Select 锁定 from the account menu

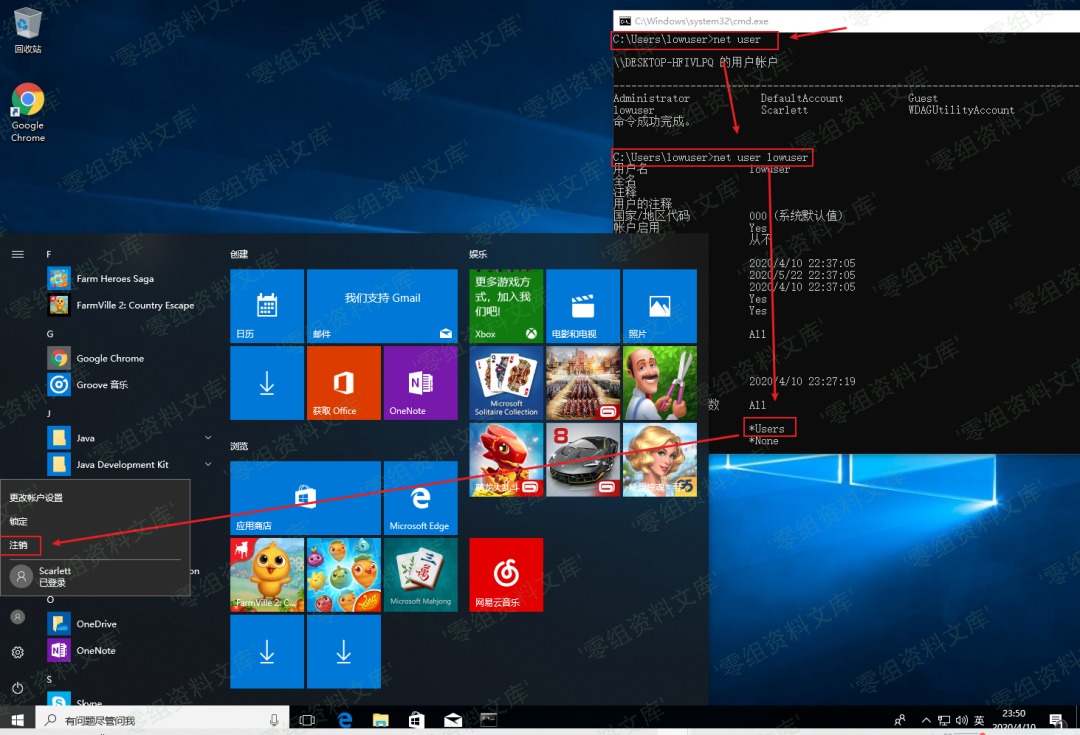pos(20,521)
